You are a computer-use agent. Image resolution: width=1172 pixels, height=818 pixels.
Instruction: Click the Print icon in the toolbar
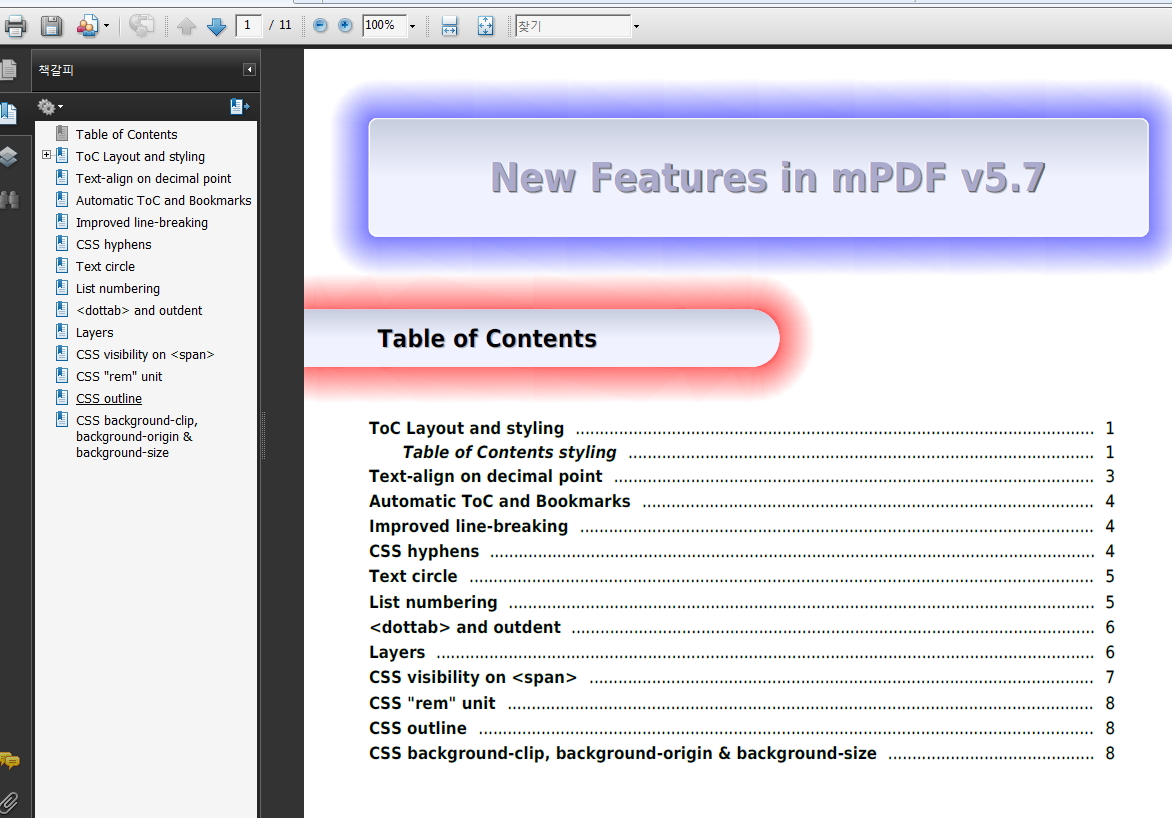(x=15, y=26)
